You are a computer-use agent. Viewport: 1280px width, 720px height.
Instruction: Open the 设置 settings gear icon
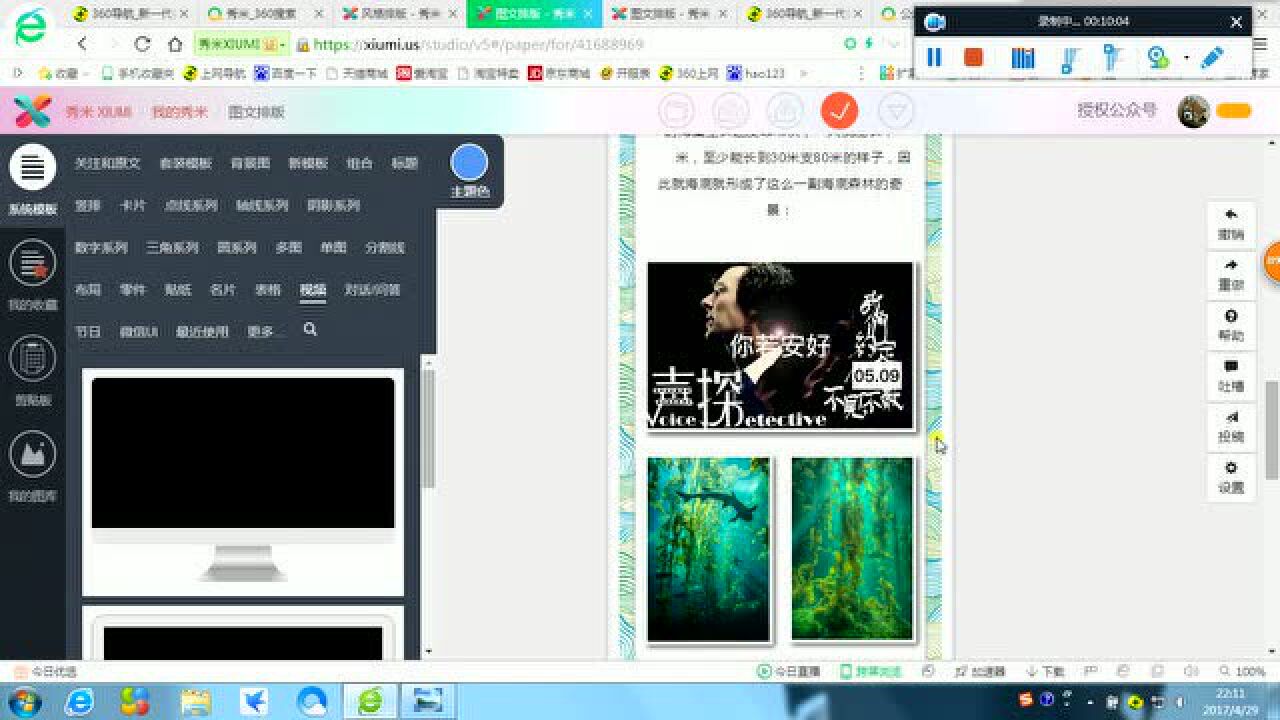(x=1231, y=468)
